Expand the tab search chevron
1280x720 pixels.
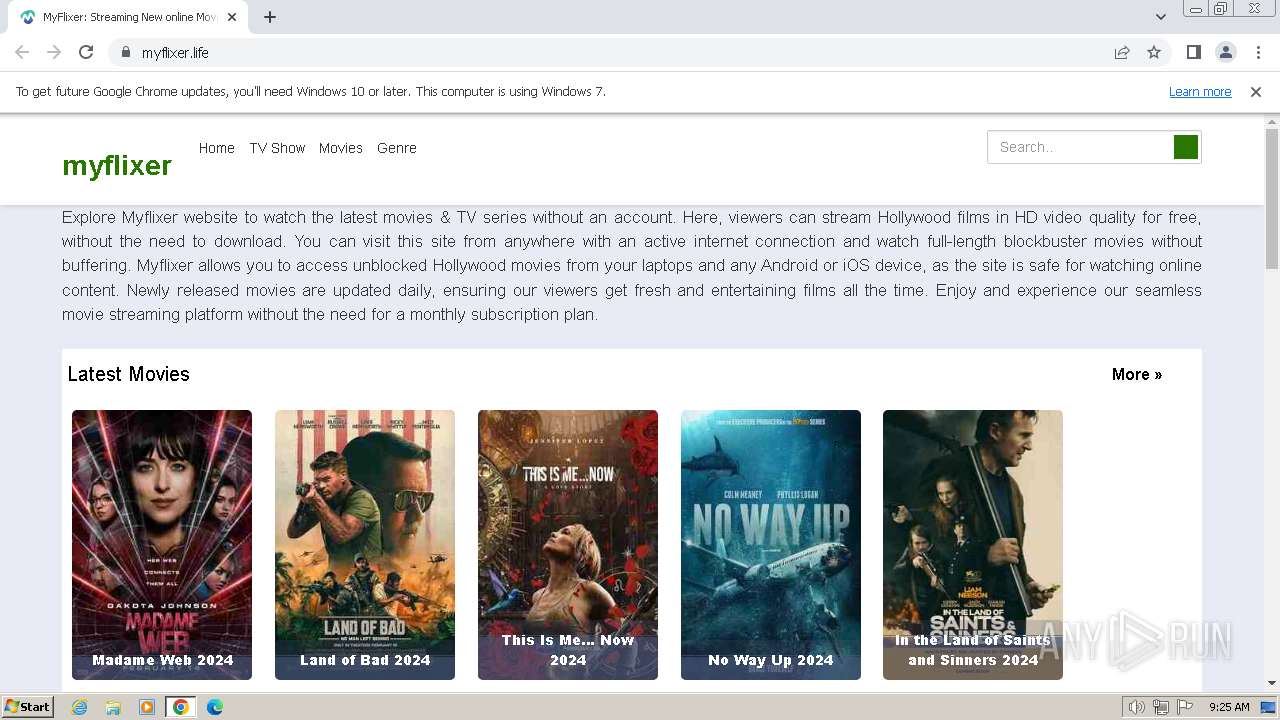click(1161, 17)
